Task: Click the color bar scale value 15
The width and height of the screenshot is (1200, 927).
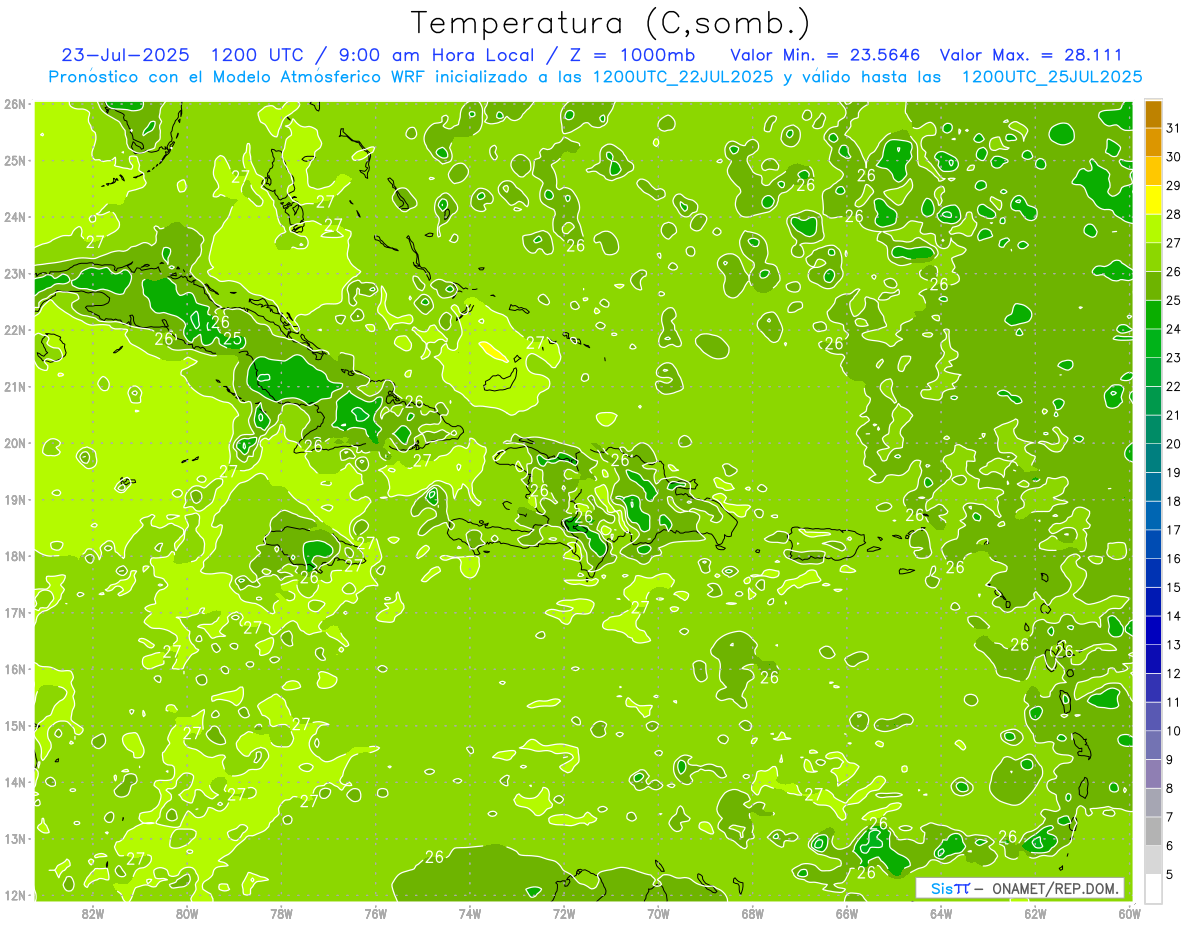Action: [x=1174, y=587]
